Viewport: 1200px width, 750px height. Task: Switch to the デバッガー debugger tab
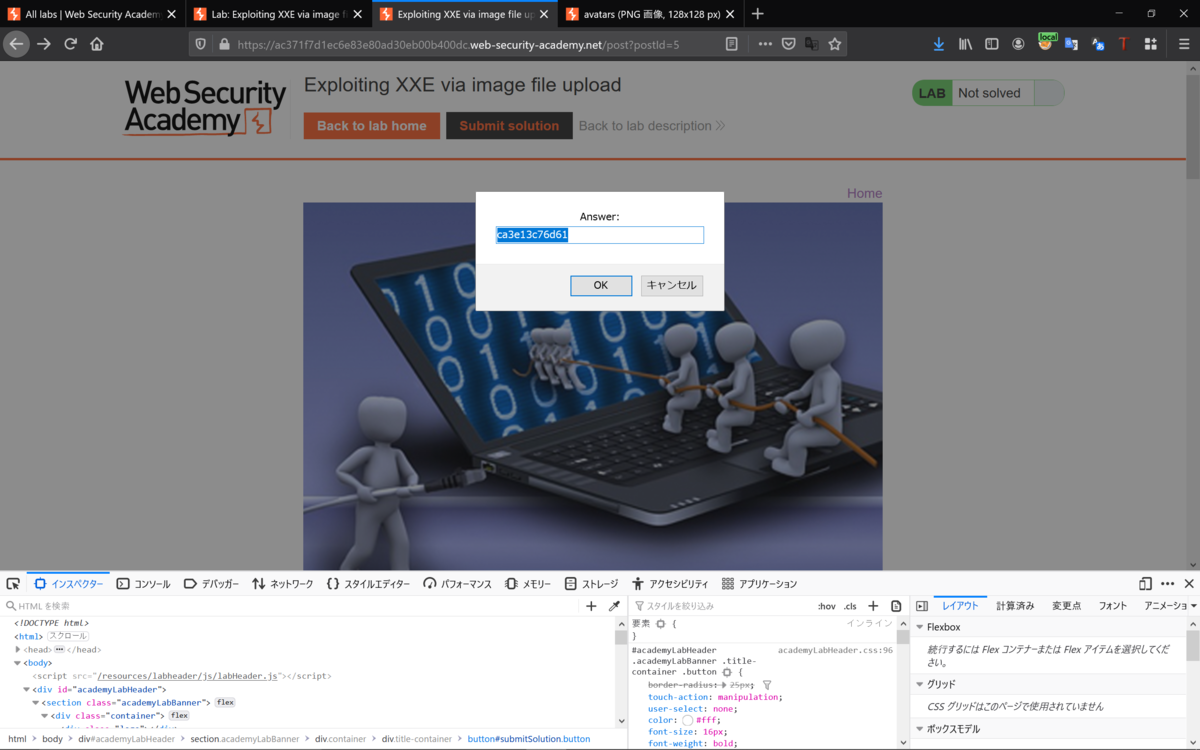(211, 584)
